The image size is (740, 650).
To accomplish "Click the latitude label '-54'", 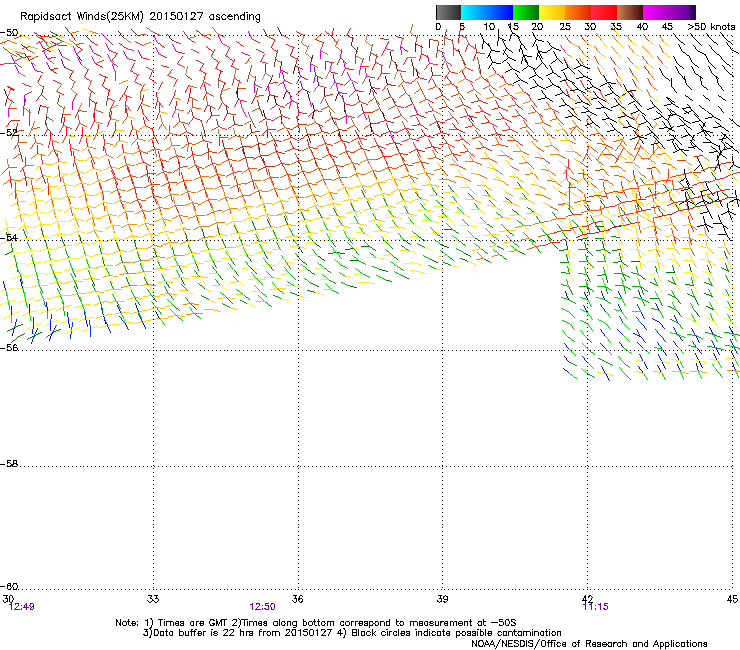I will coord(9,237).
